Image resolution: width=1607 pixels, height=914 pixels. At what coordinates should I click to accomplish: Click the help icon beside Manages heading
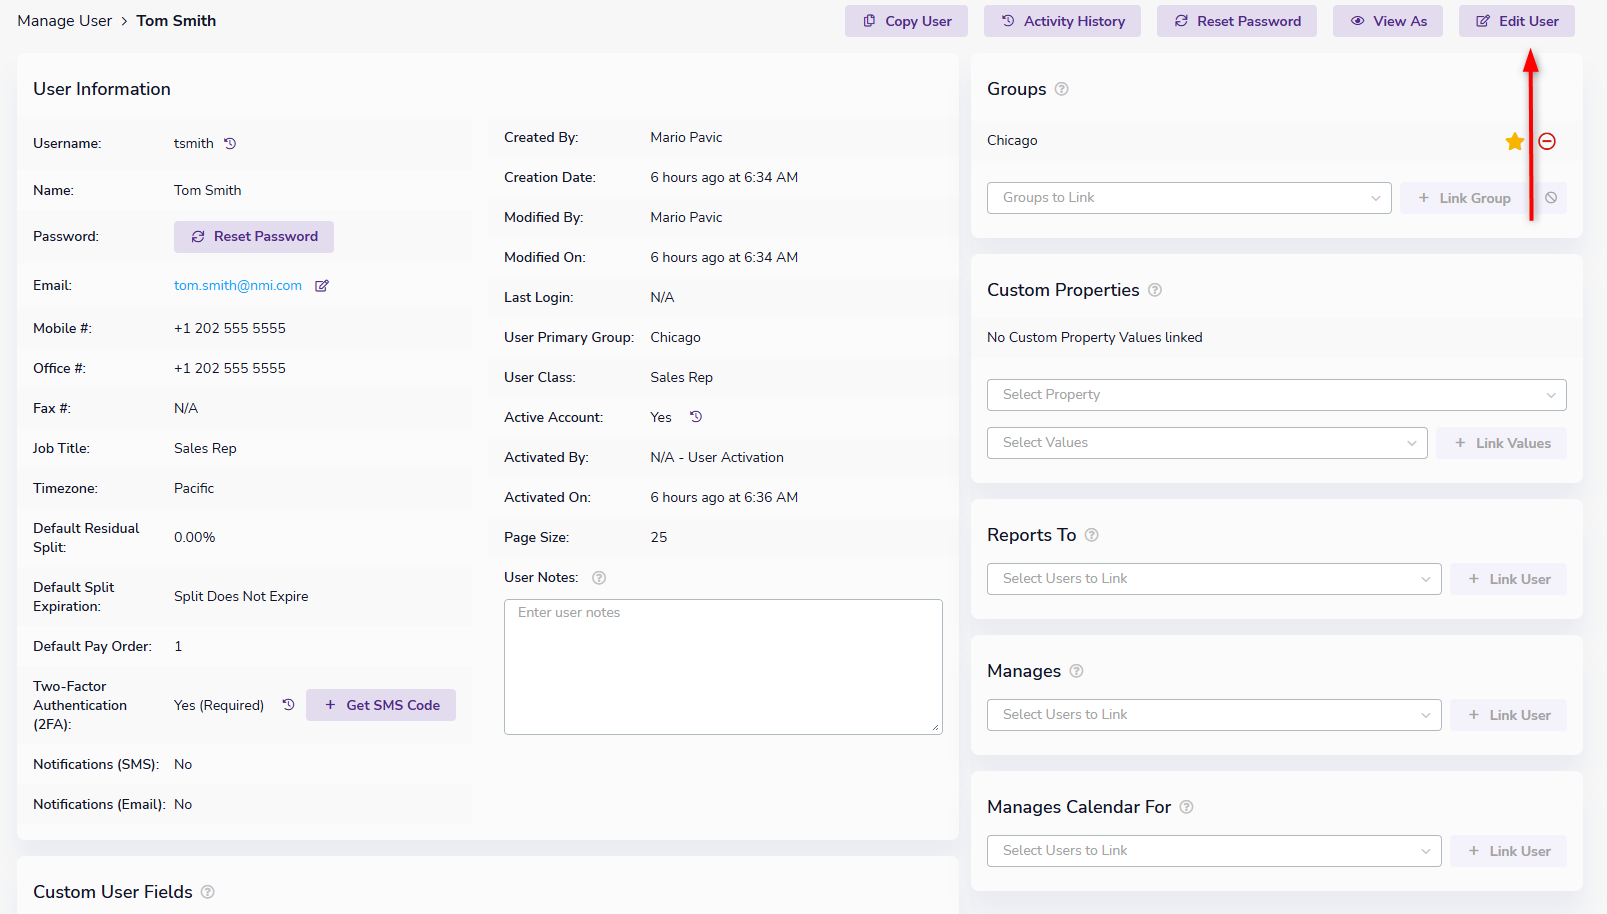(x=1077, y=671)
